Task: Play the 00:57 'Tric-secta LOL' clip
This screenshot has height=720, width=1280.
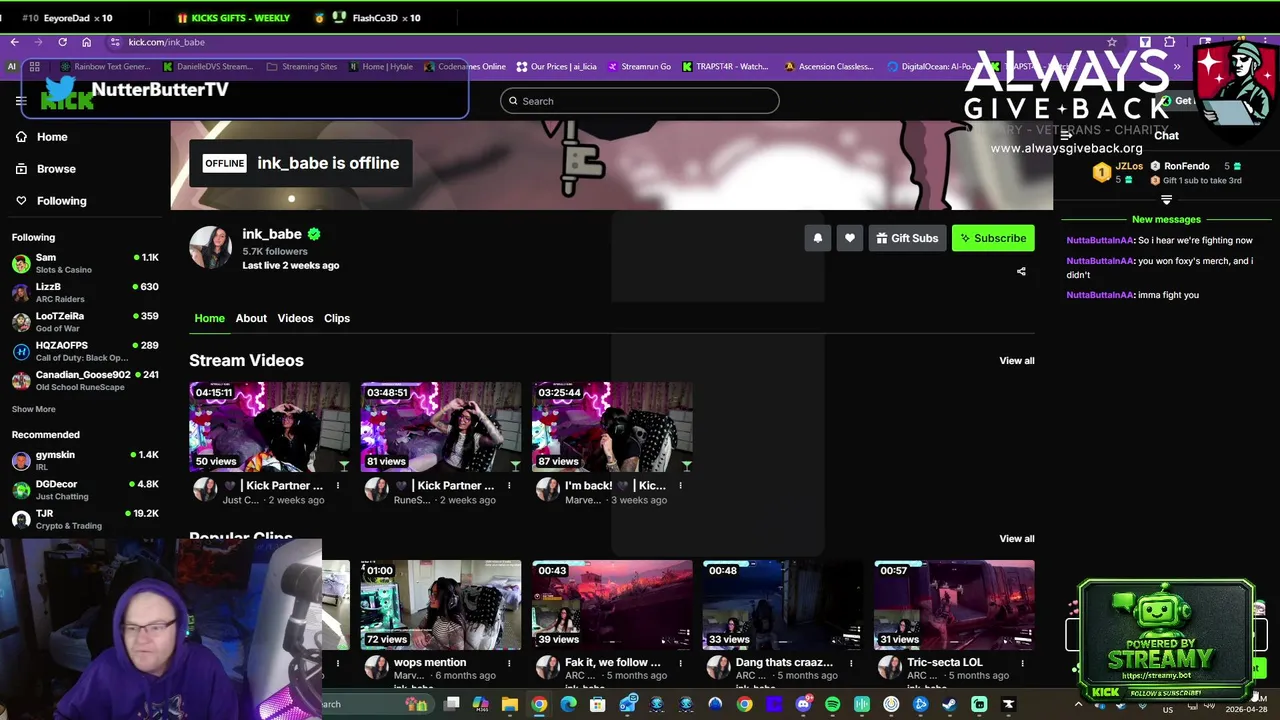Action: click(x=954, y=605)
